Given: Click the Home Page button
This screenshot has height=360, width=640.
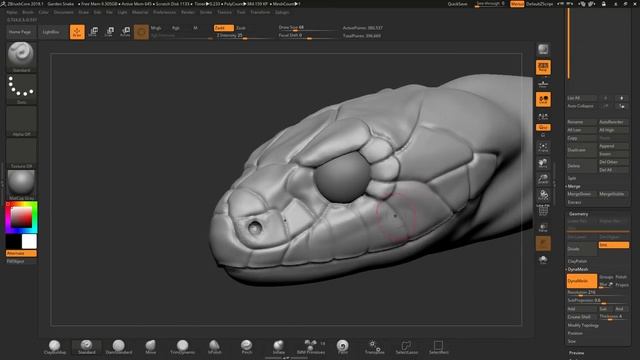Looking at the screenshot, I should (x=20, y=32).
